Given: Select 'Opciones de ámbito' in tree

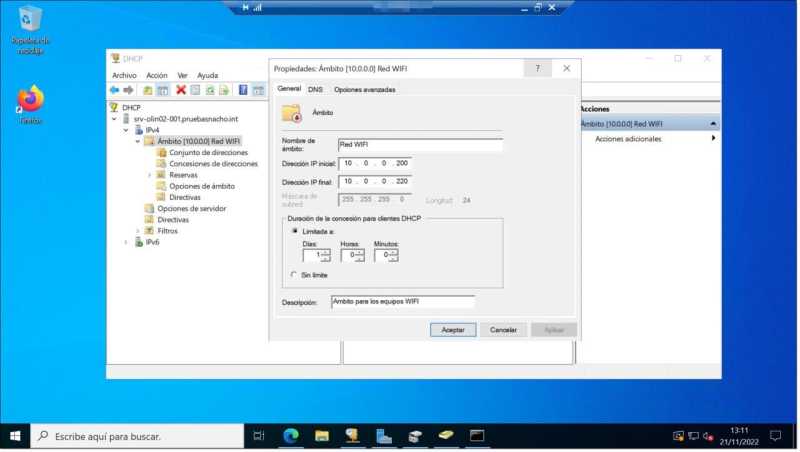Looking at the screenshot, I should tap(202, 186).
